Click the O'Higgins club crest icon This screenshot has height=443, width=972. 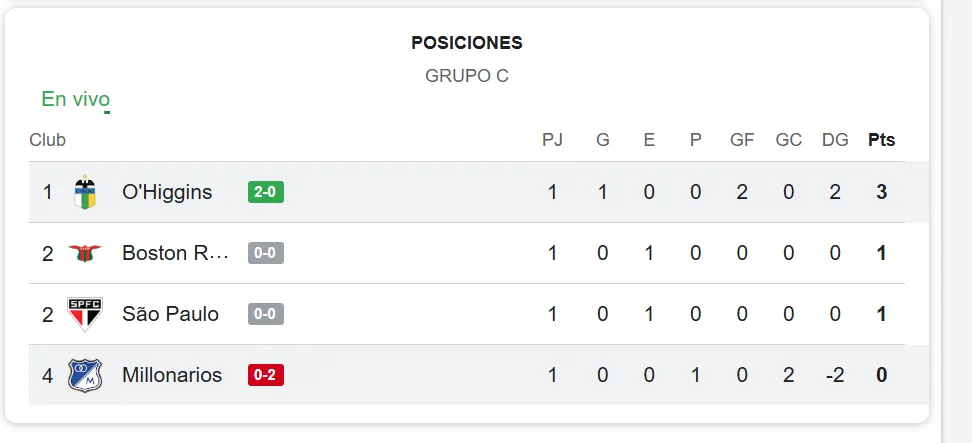[85, 192]
